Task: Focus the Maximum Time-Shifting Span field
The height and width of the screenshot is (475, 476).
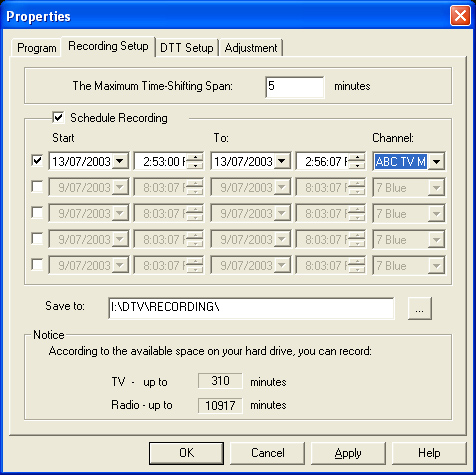Action: click(x=295, y=87)
